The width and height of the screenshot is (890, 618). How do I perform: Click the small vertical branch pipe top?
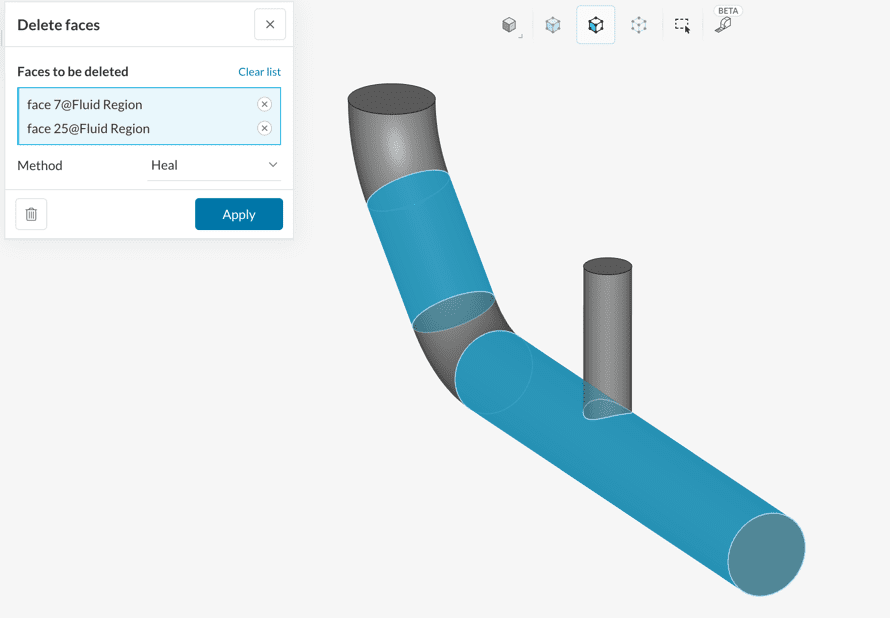click(x=607, y=266)
